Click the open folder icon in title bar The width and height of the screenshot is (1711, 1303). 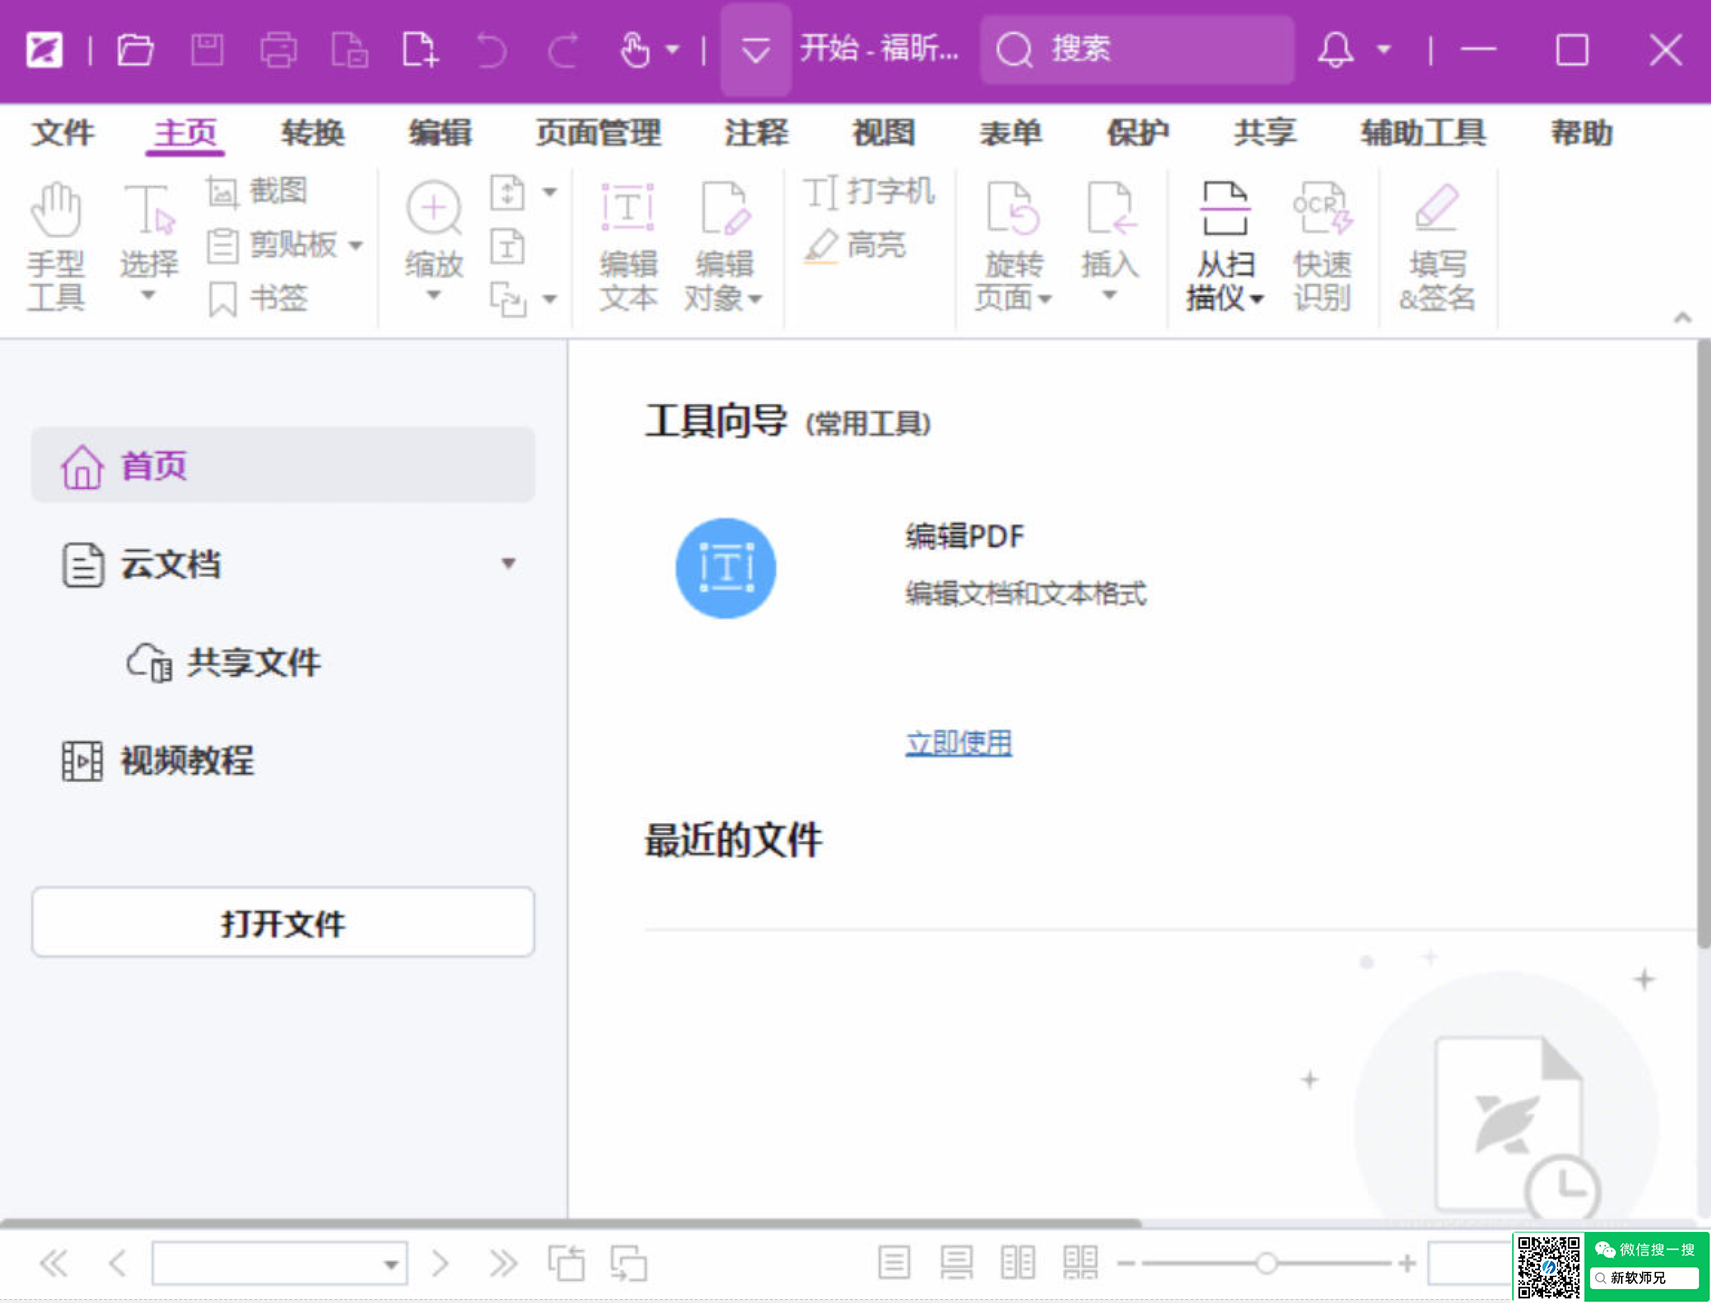[135, 49]
